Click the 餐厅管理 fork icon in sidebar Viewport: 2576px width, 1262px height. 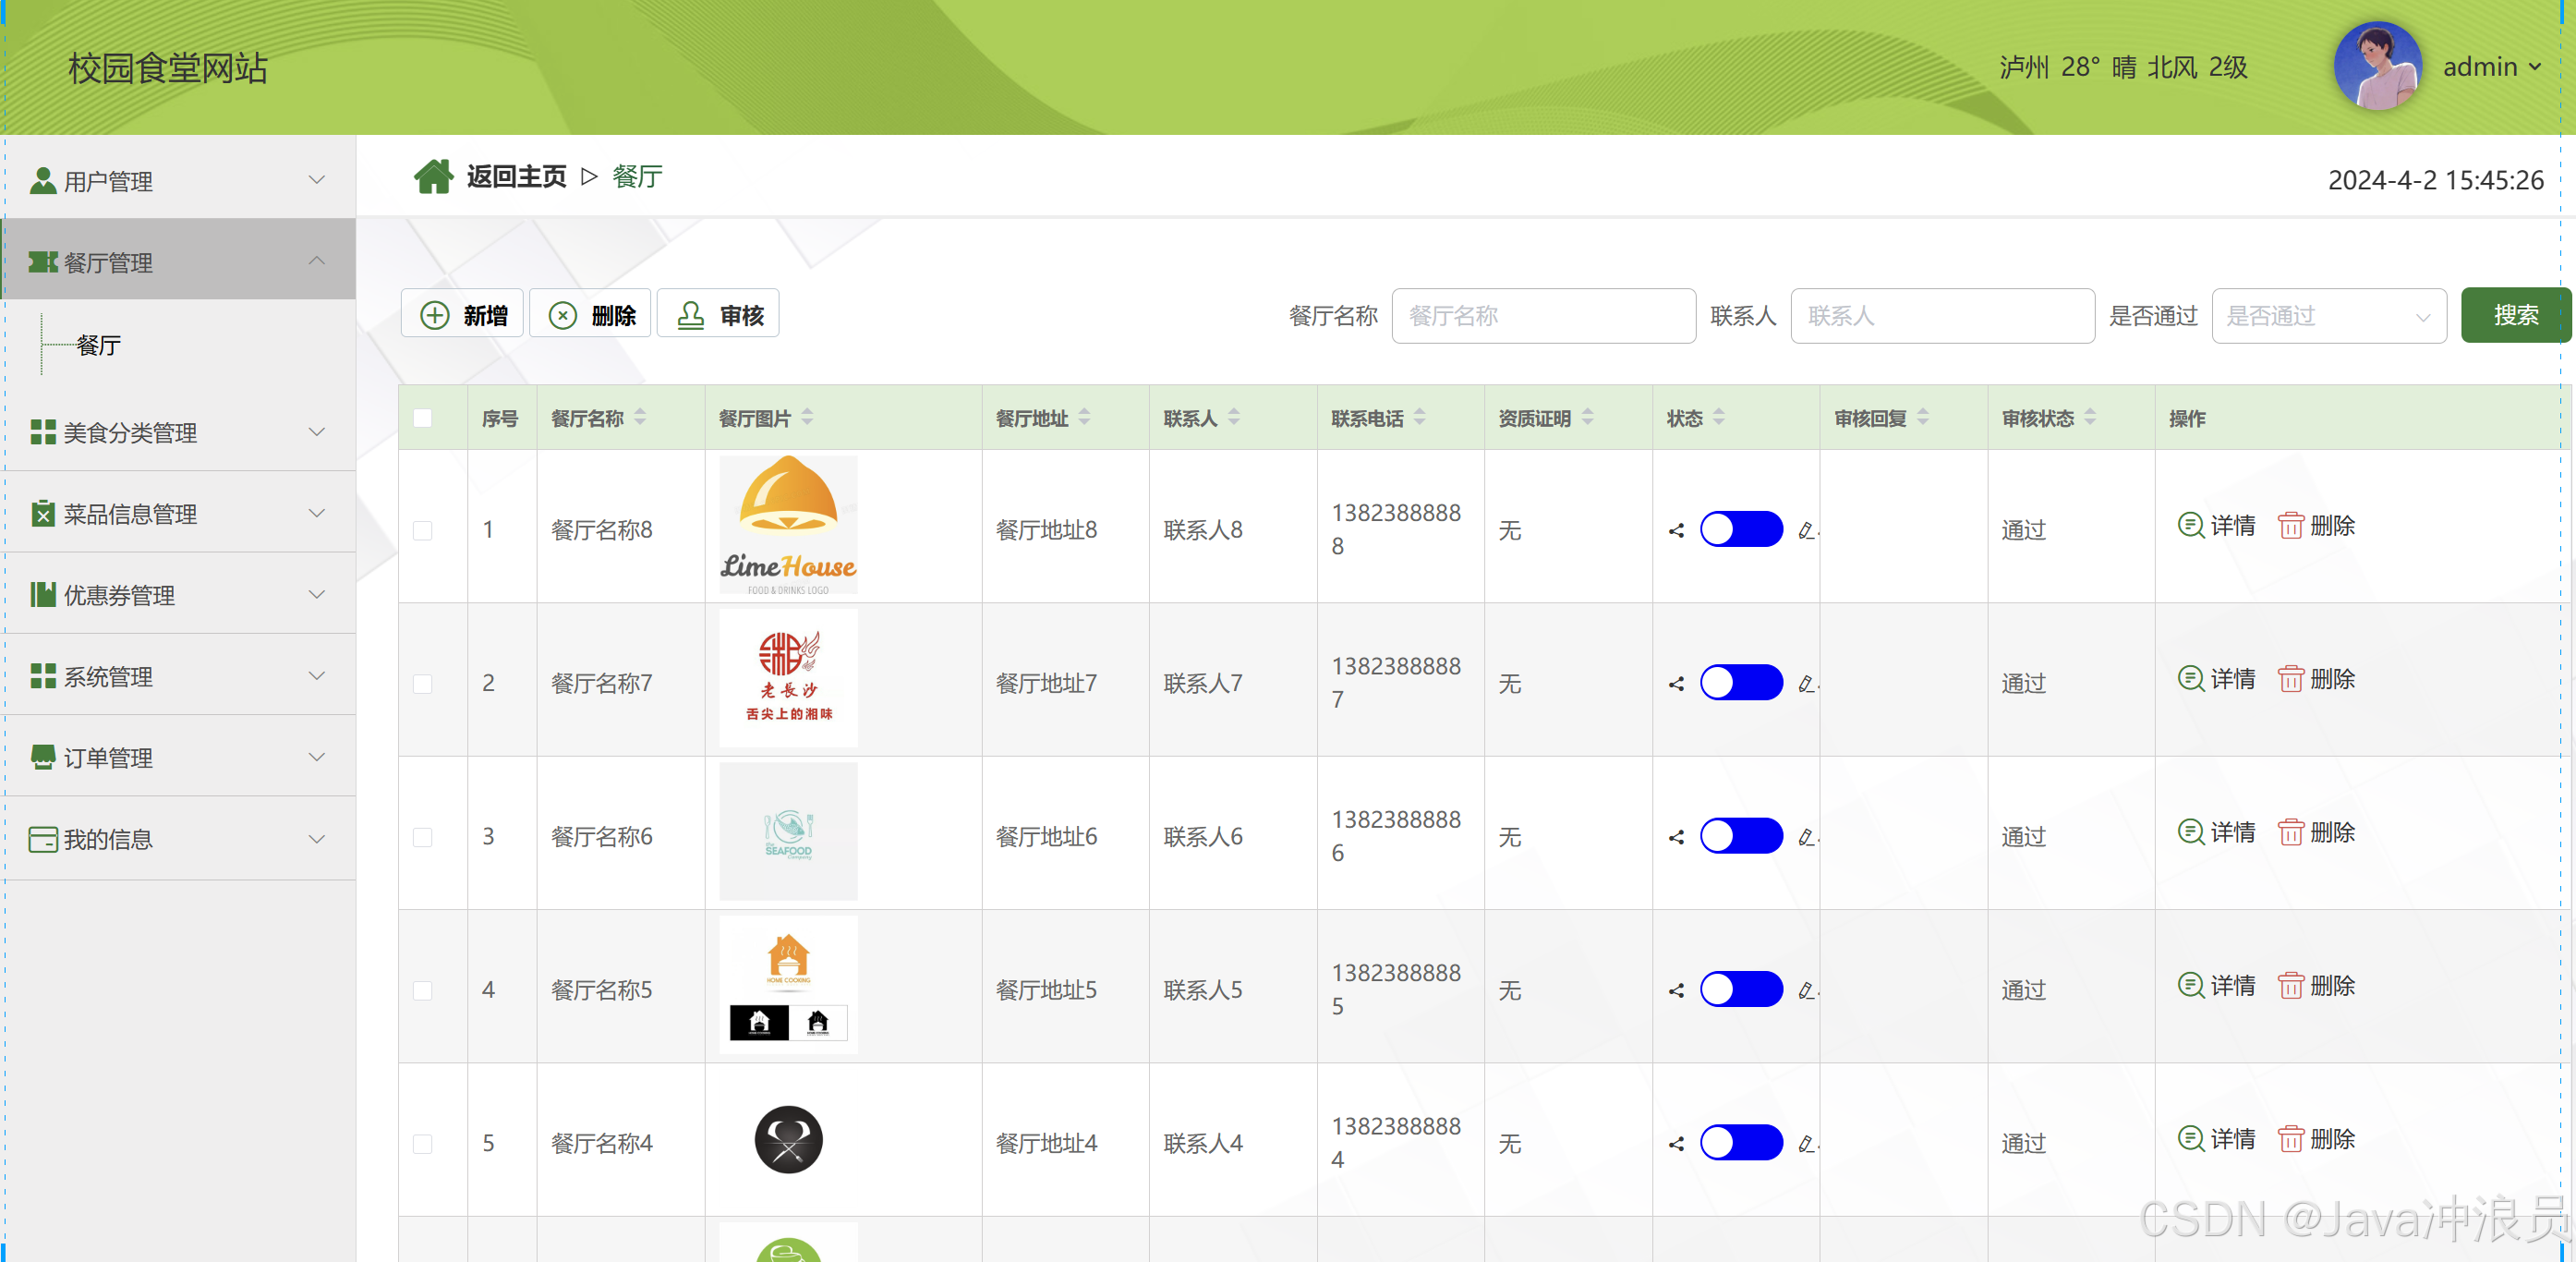tap(42, 262)
